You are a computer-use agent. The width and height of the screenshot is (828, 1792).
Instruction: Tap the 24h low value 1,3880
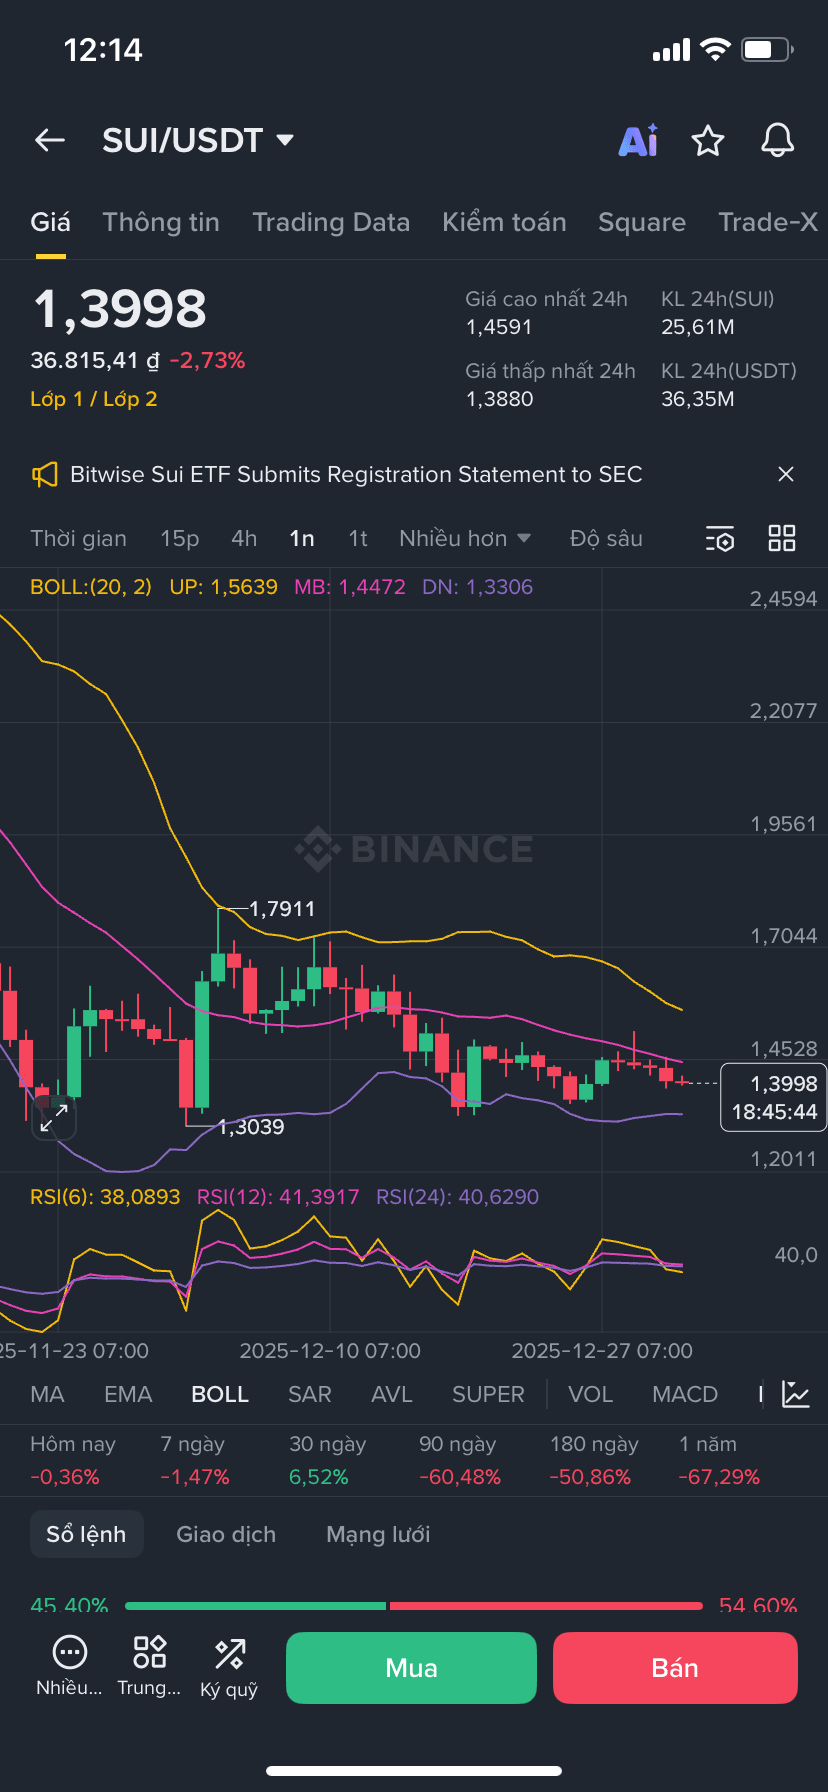tap(499, 399)
